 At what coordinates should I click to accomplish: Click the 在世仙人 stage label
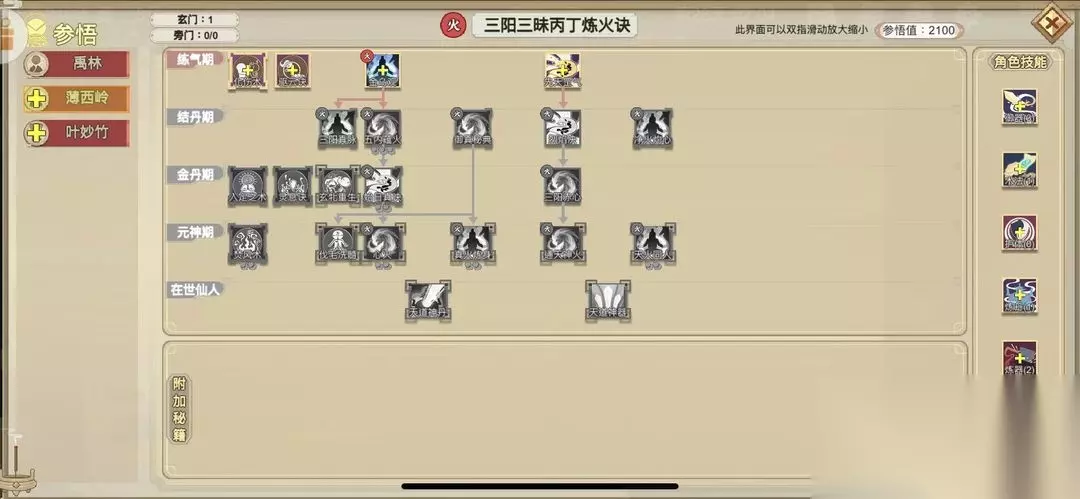(x=195, y=289)
